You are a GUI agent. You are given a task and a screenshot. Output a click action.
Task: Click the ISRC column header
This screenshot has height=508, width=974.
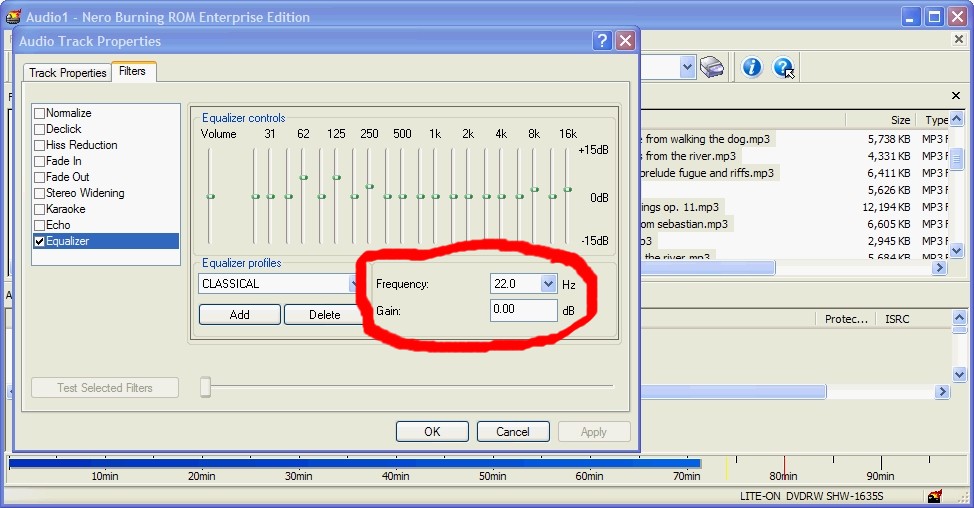pos(896,319)
